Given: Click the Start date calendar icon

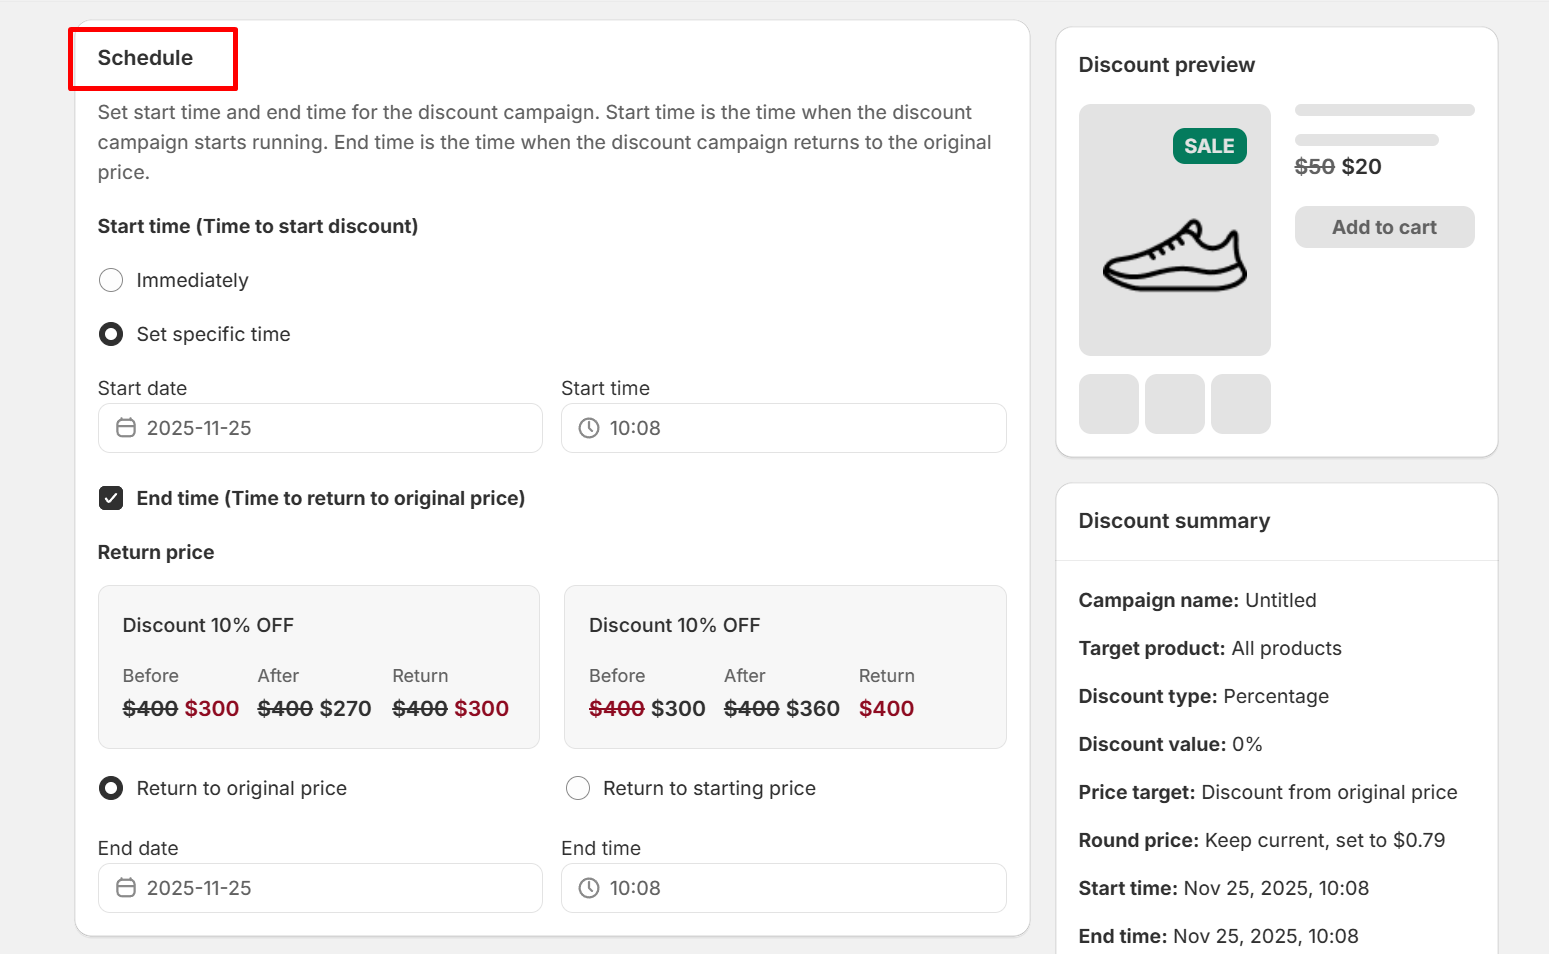Looking at the screenshot, I should click(126, 428).
